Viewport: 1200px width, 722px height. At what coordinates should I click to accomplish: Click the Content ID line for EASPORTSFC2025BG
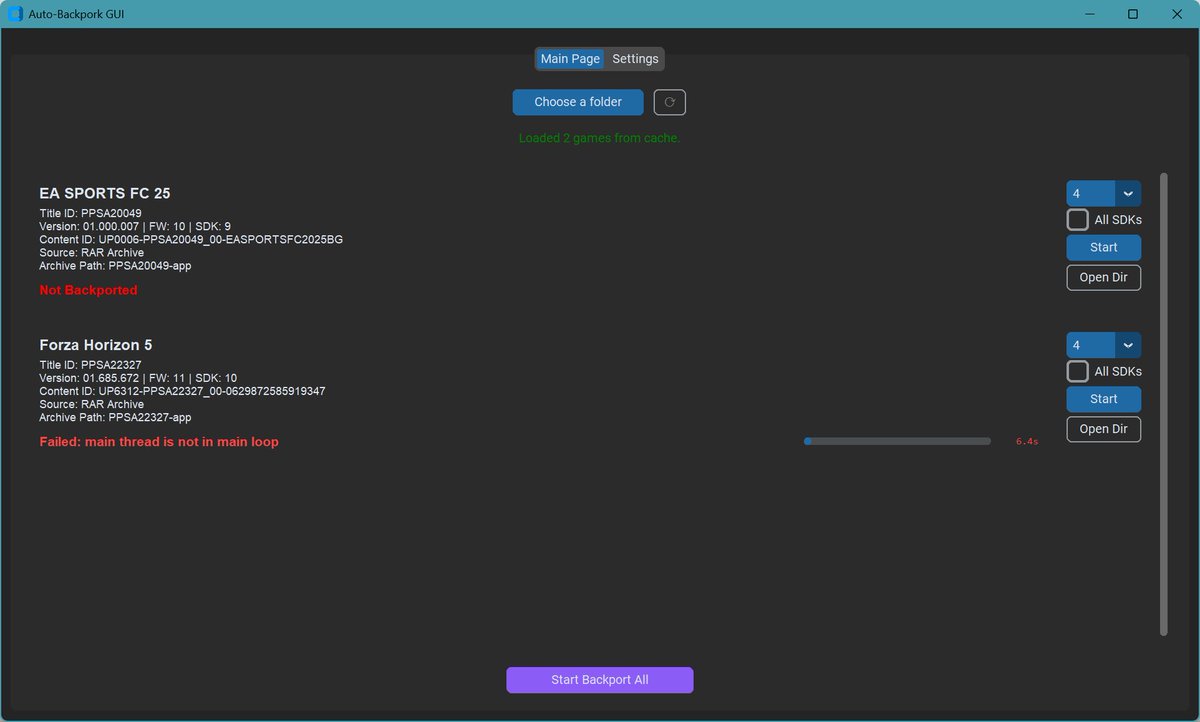(x=191, y=240)
